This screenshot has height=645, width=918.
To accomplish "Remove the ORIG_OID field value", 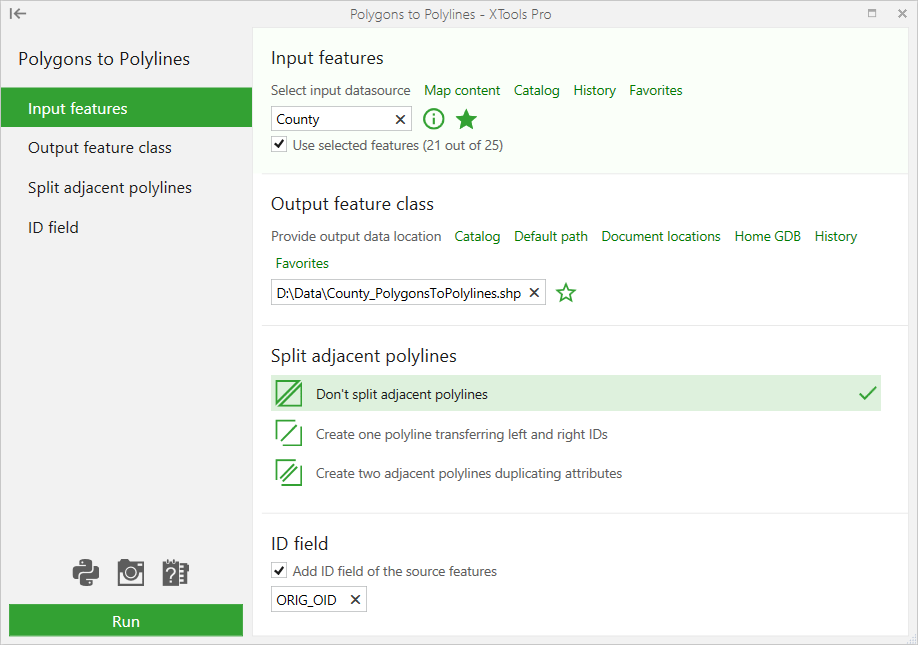I will (x=355, y=600).
